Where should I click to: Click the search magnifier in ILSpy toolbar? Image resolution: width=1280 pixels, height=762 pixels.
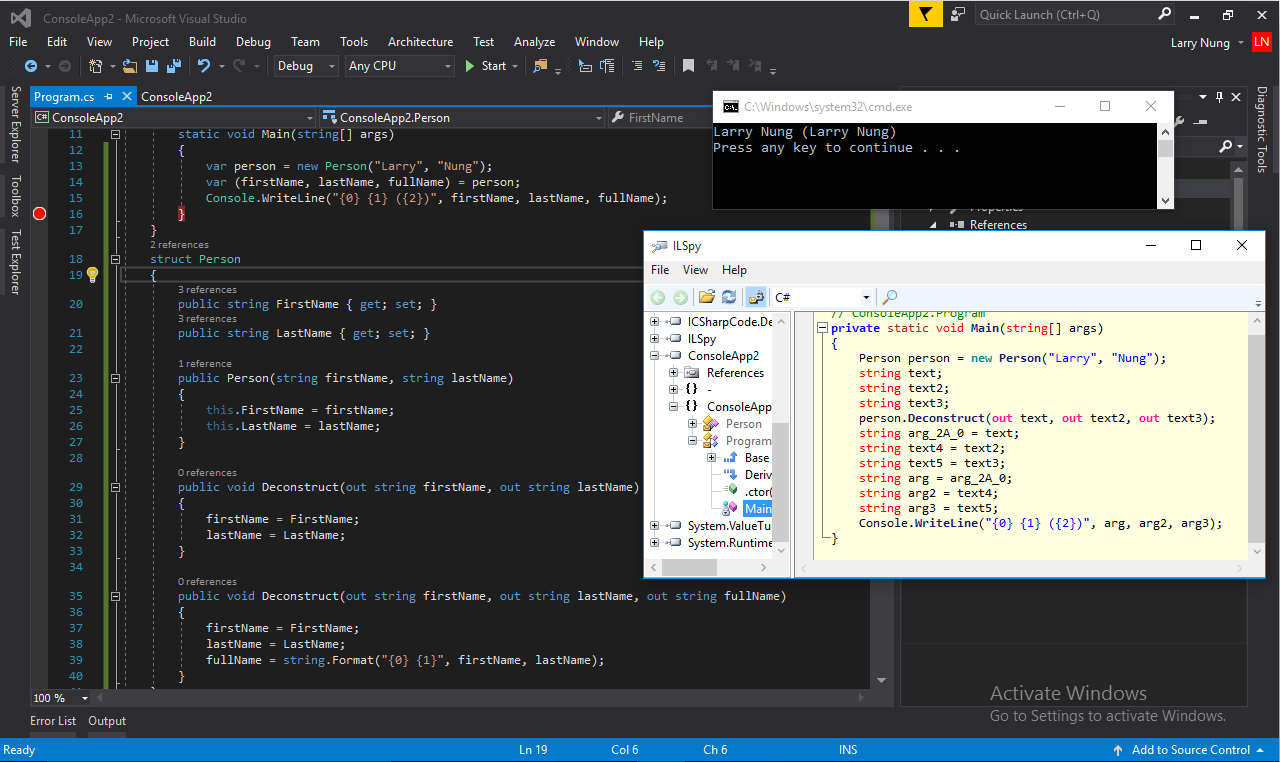click(890, 297)
